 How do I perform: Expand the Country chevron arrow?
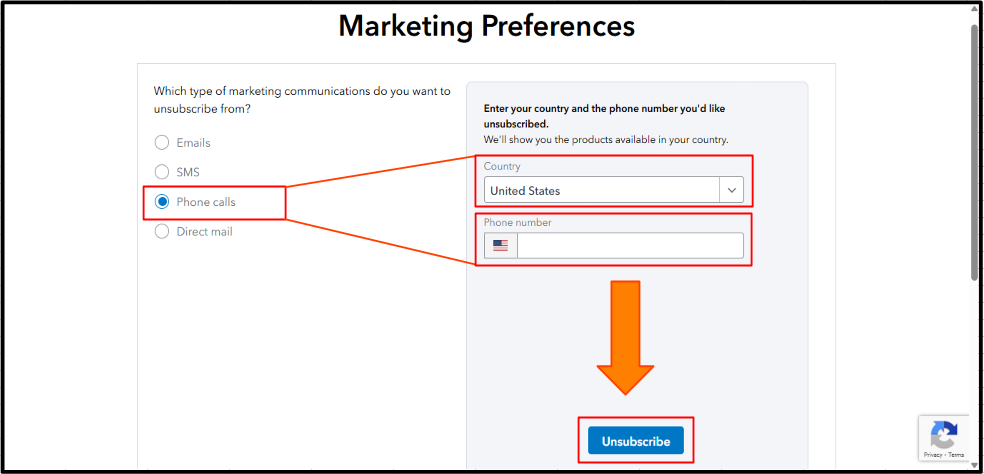(x=732, y=190)
